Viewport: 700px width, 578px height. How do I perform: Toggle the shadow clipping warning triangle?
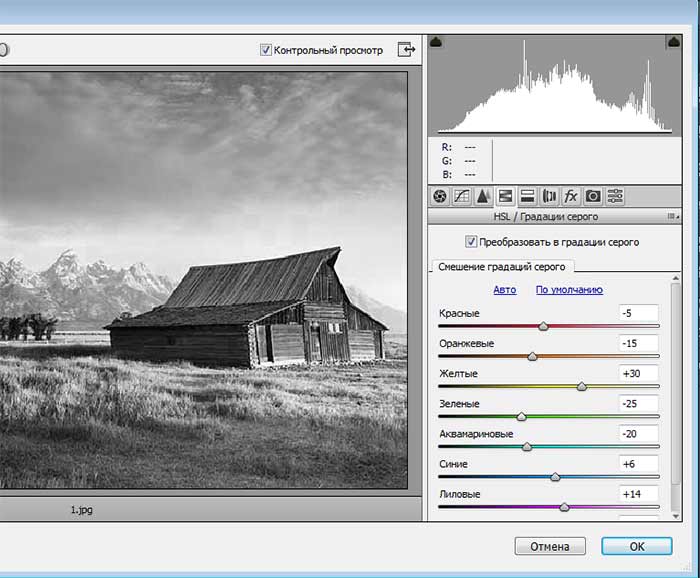pos(436,42)
